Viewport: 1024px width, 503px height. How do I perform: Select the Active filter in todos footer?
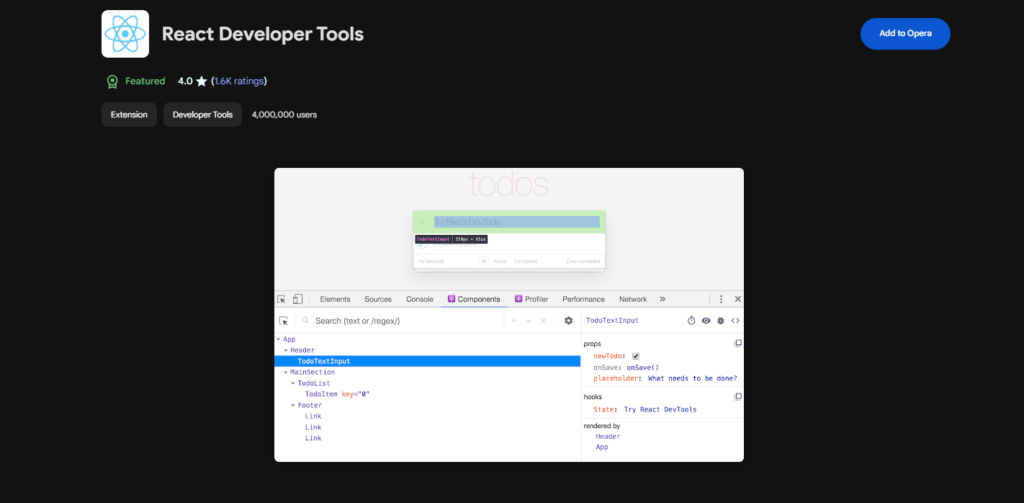click(500, 261)
